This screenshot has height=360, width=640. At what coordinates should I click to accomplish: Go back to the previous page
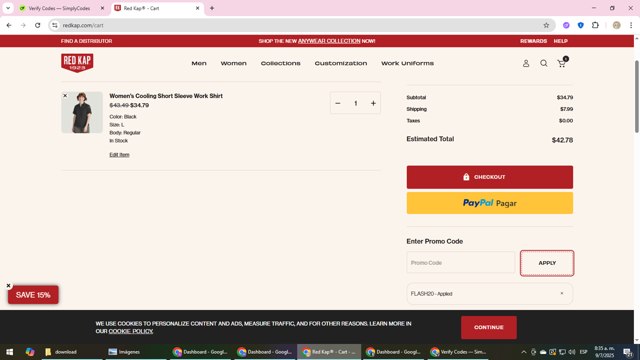pos(9,25)
